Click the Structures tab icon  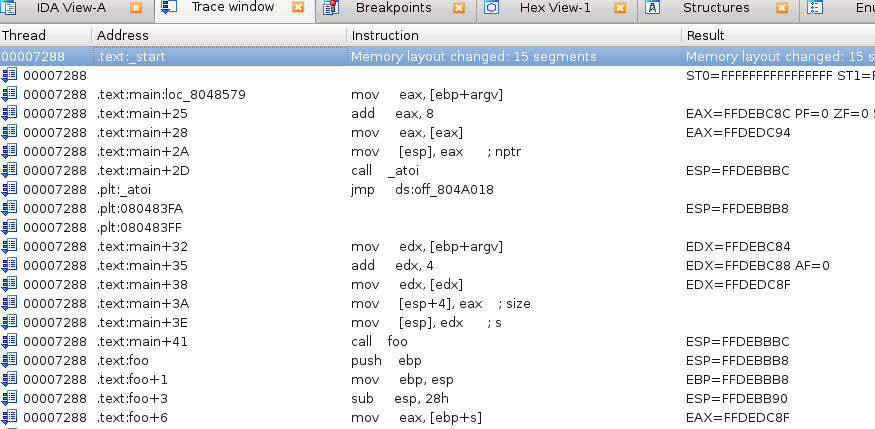pyautogui.click(x=652, y=8)
